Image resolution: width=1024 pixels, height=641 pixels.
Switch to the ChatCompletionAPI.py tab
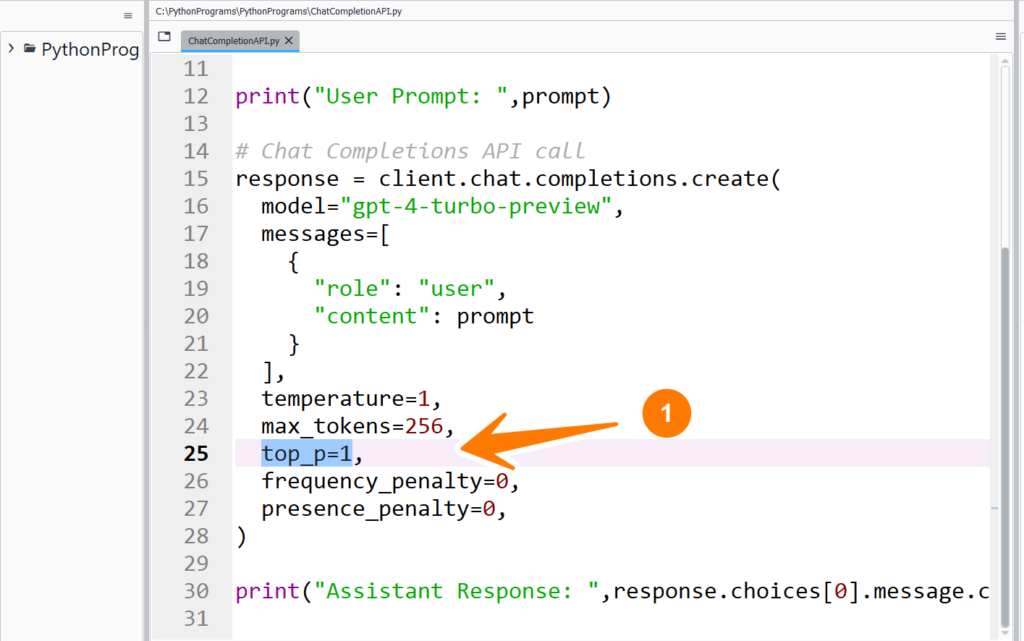tap(233, 41)
